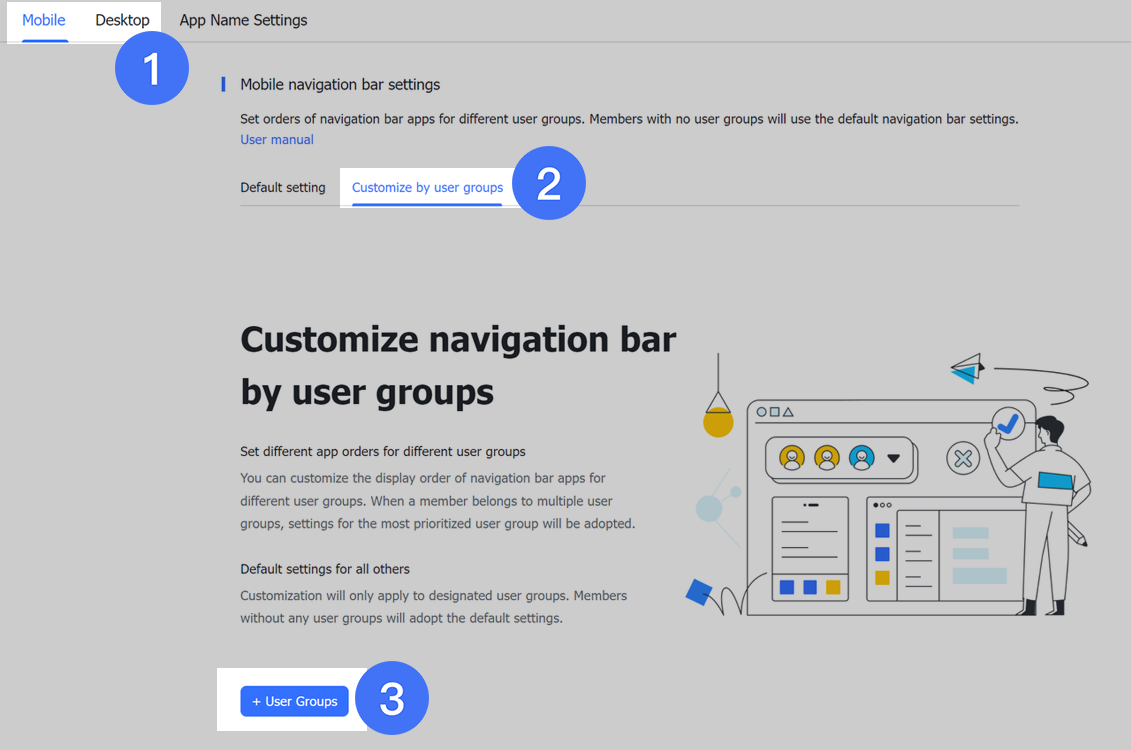Switch to the Desktop tab
Screen dimensions: 1131x750
(x=121, y=19)
